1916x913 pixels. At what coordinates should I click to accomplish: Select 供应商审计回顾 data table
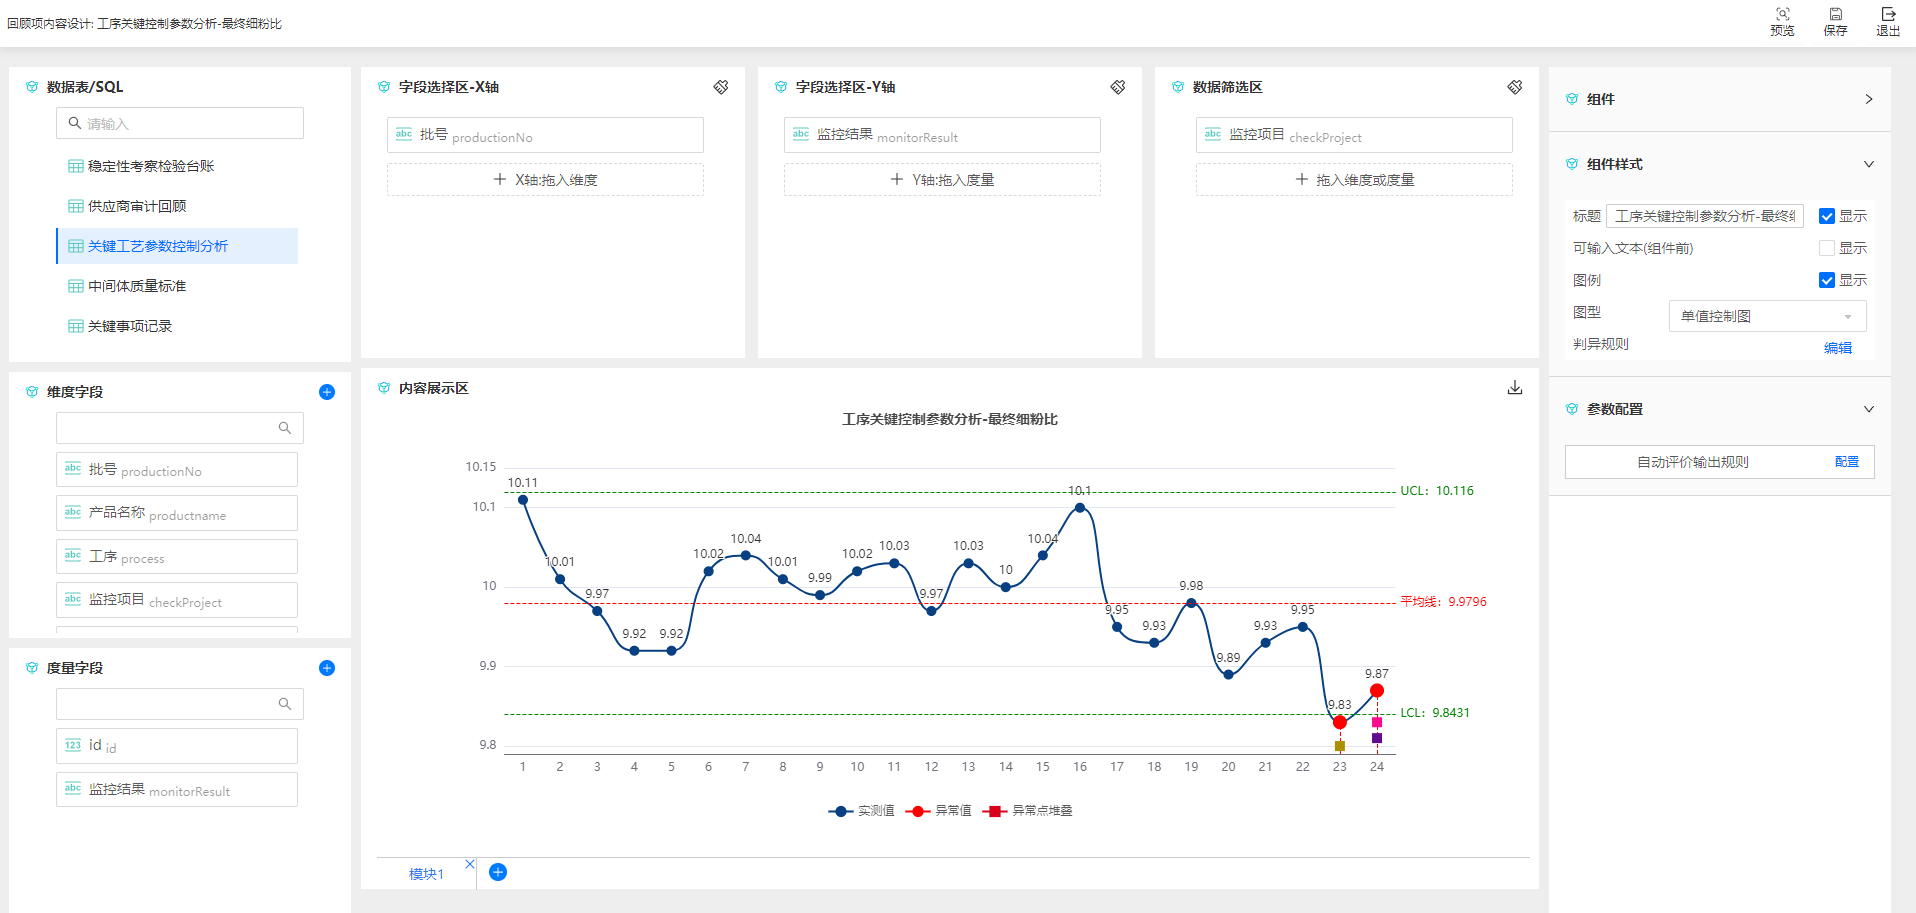click(x=137, y=206)
